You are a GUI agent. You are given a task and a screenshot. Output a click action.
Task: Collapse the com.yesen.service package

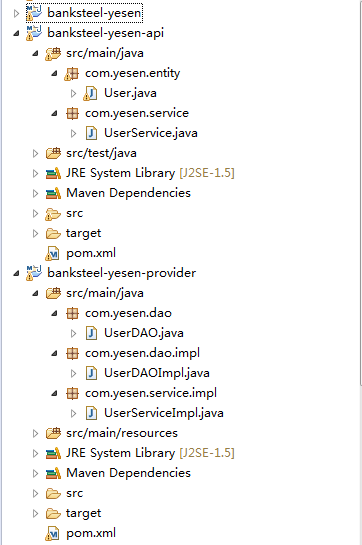click(x=54, y=113)
